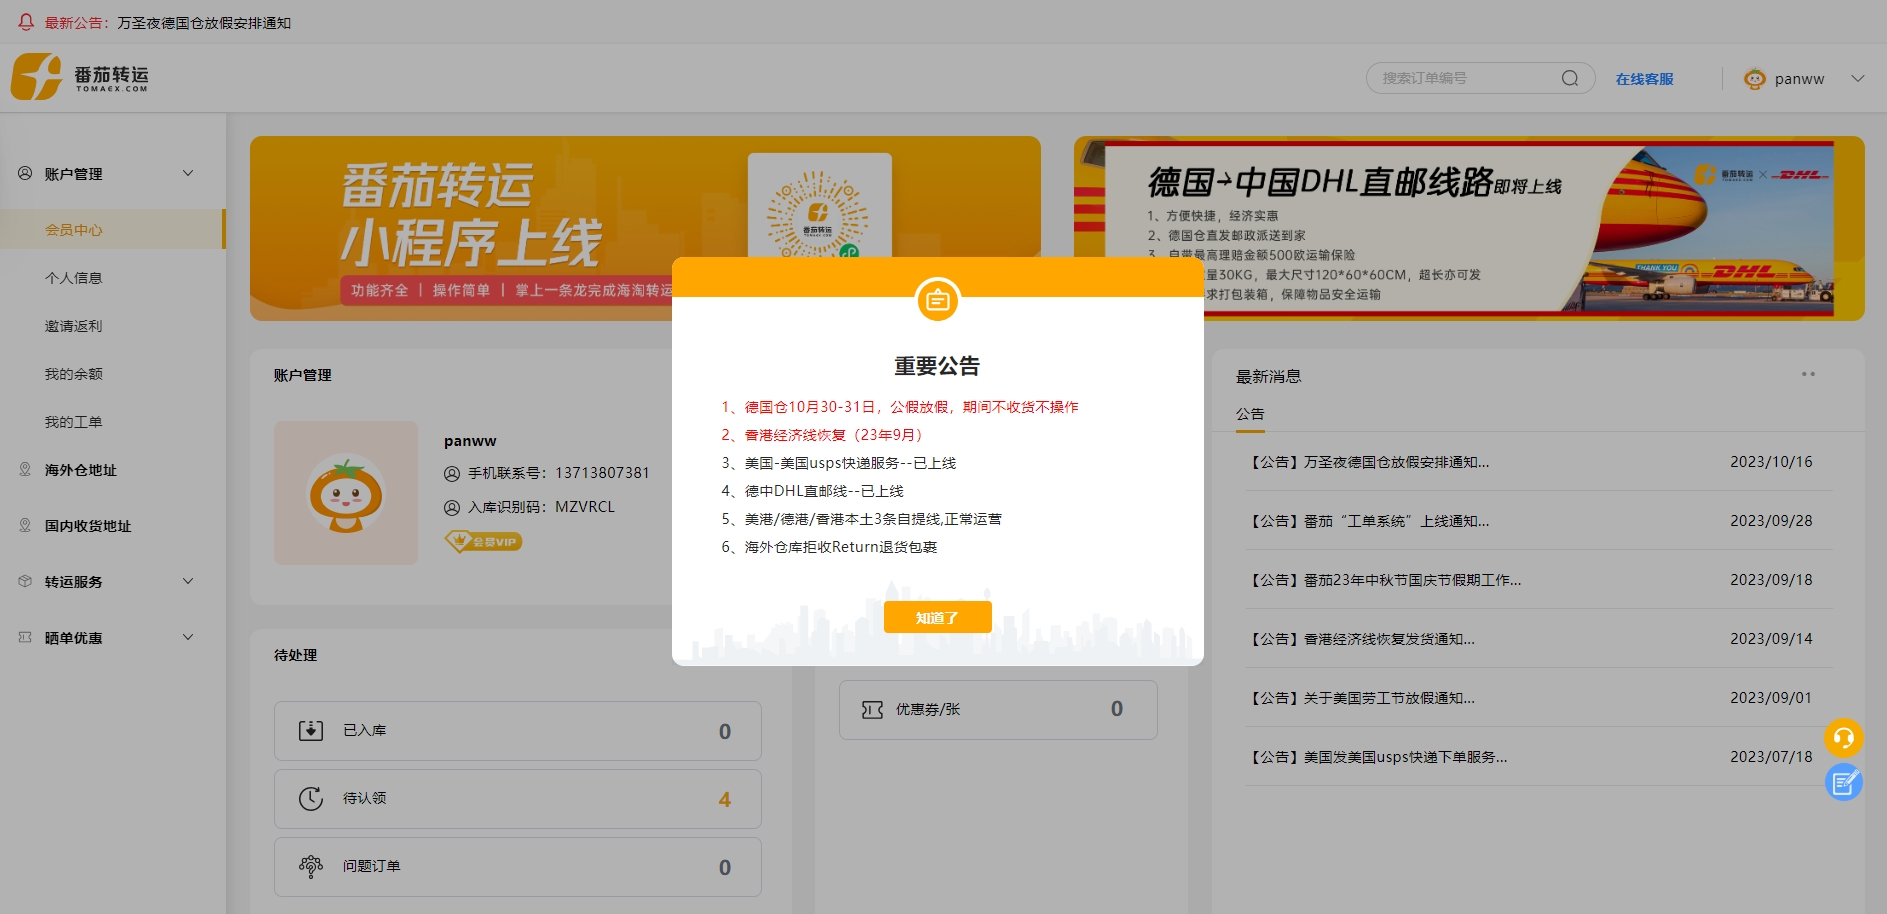This screenshot has height=914, width=1887.
Task: Click the 已入库 inbox icon
Action: pos(311,730)
